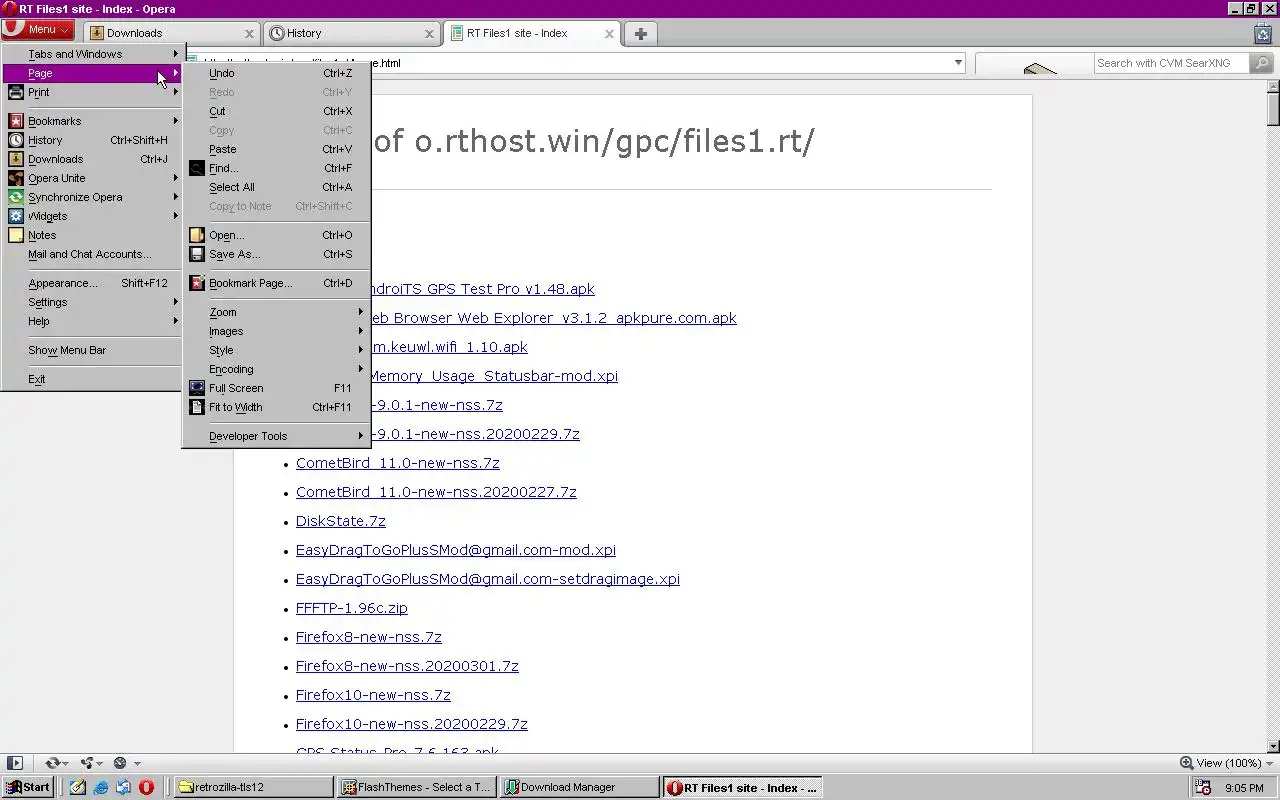This screenshot has height=800, width=1280.
Task: Click the Widgets gear icon in menu
Action: point(16,216)
